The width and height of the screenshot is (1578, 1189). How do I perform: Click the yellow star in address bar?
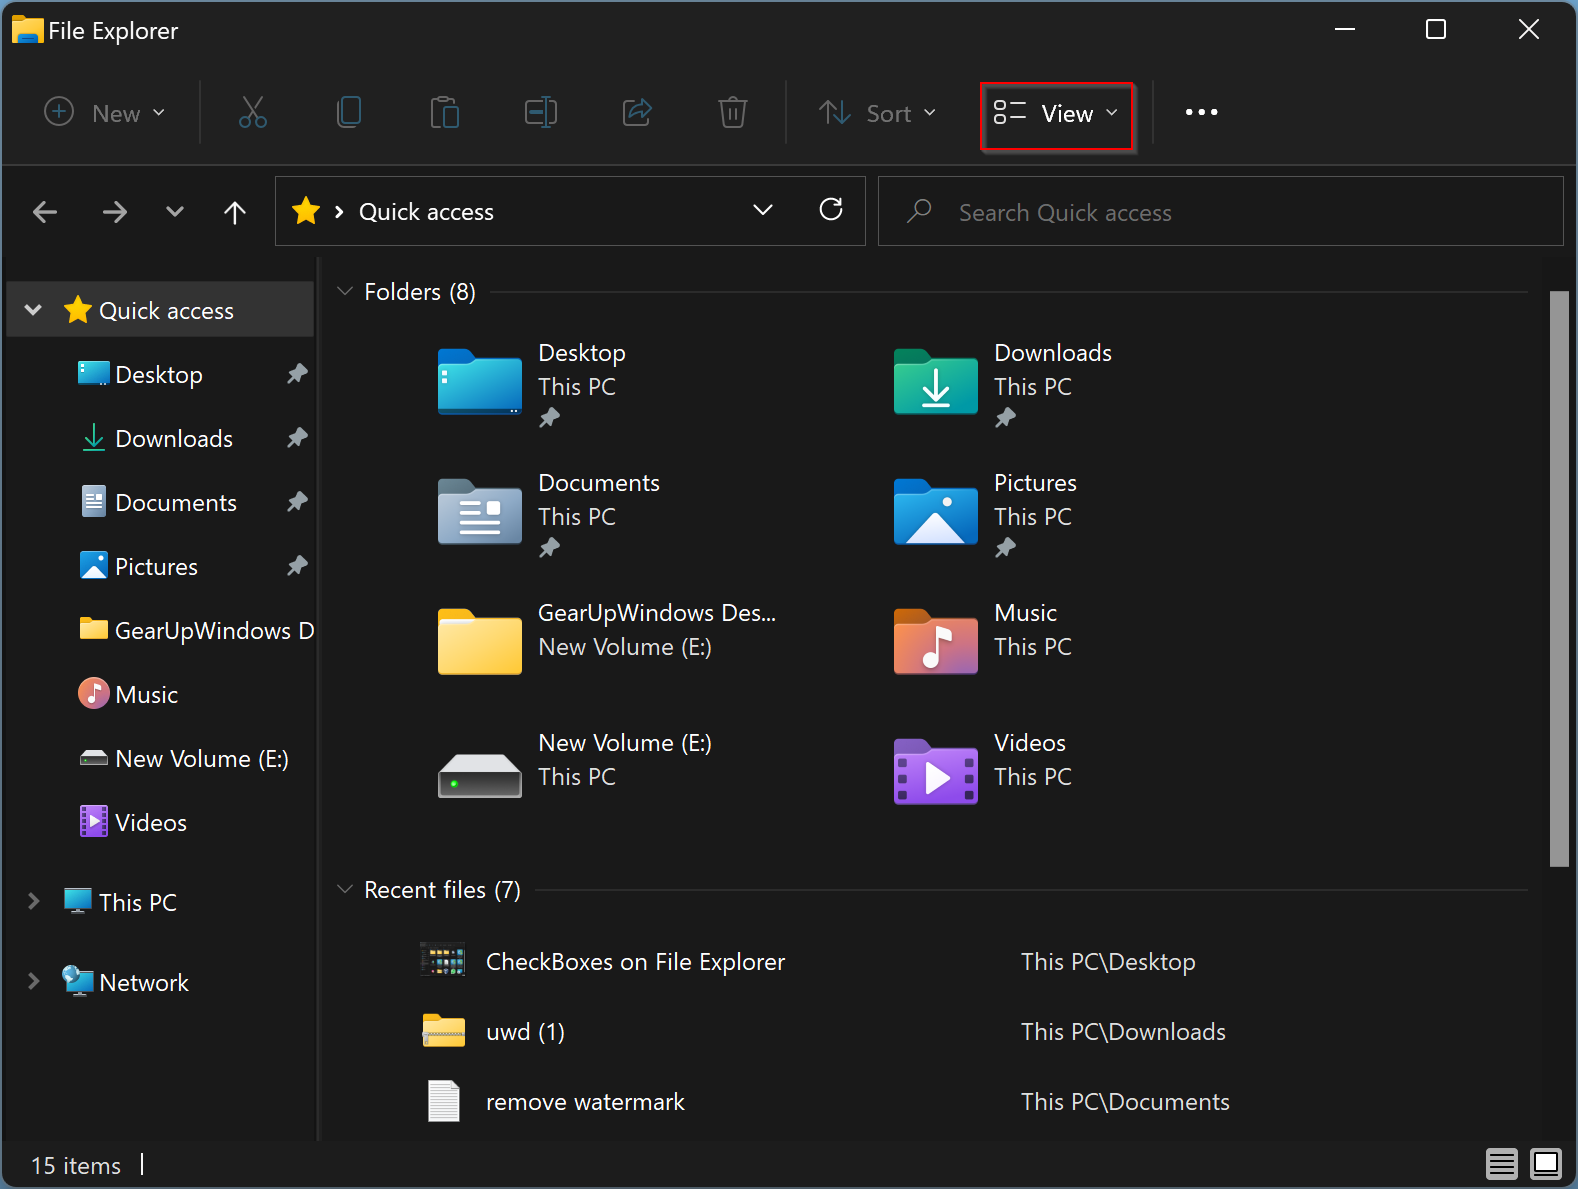pos(306,211)
